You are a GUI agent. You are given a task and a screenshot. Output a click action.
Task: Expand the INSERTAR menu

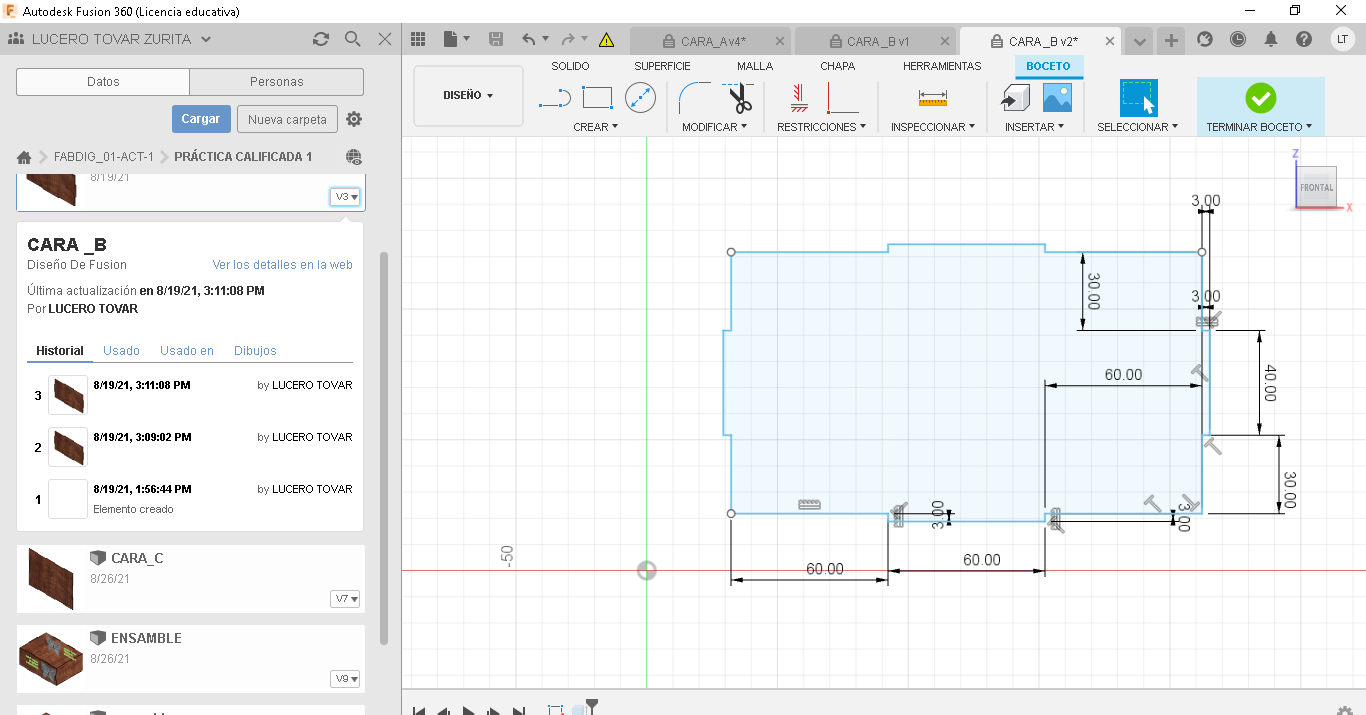tap(1034, 127)
